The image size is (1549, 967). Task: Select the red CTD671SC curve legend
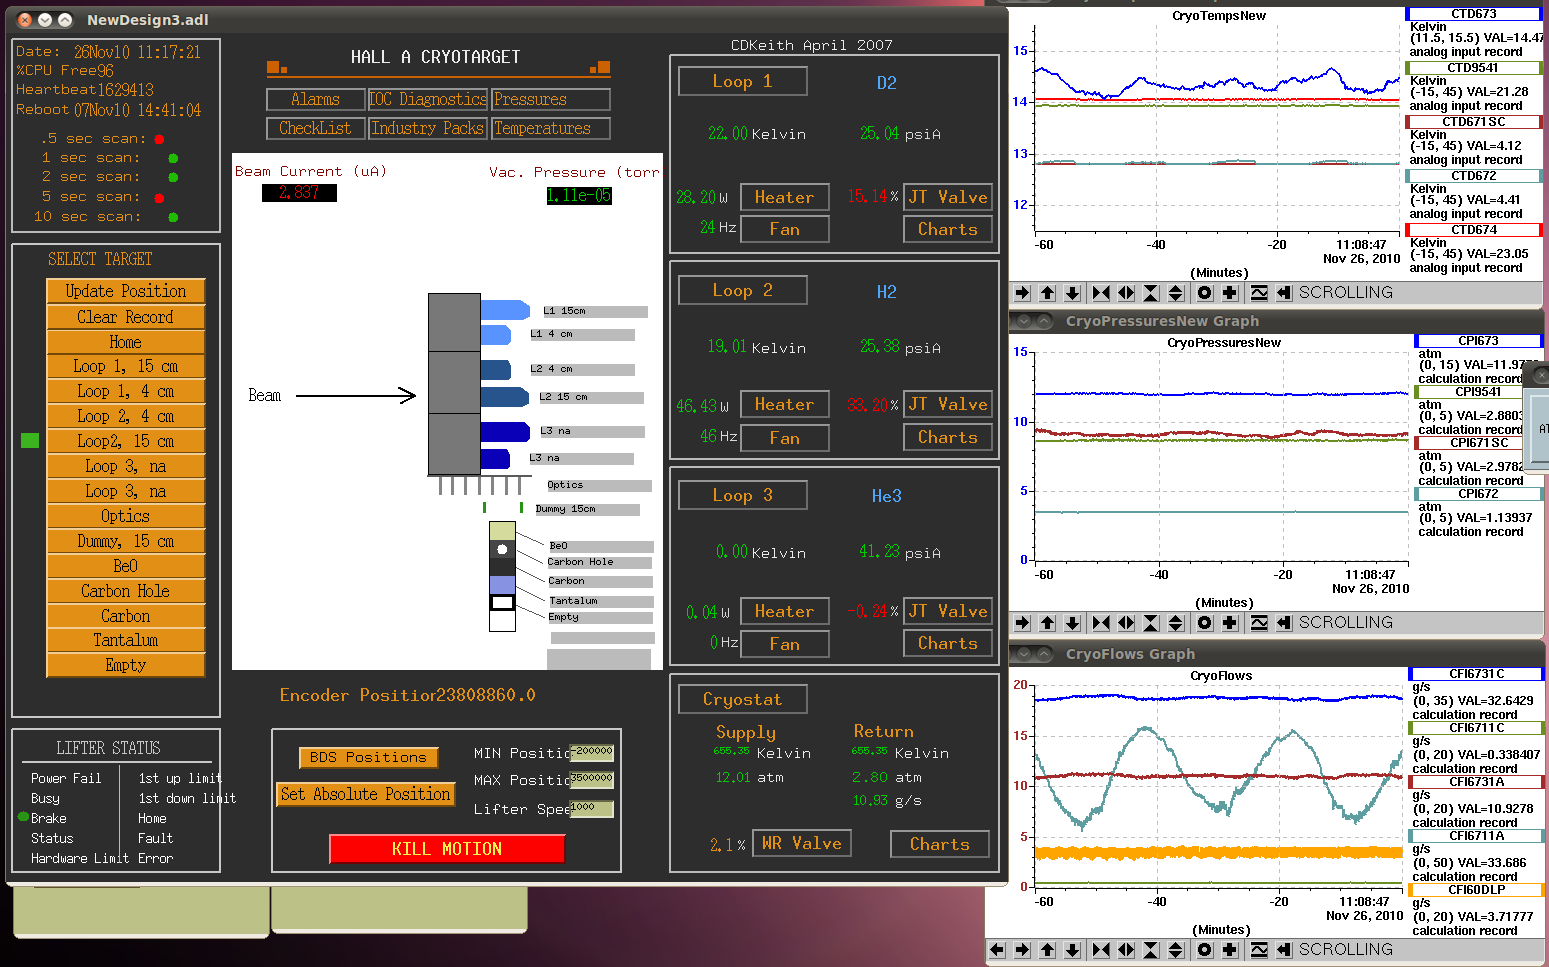tap(1474, 122)
